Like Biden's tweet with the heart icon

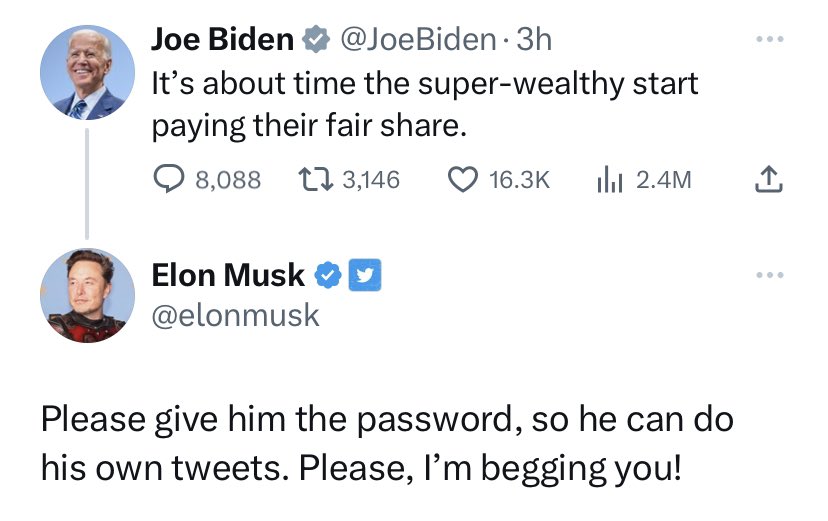pos(462,180)
